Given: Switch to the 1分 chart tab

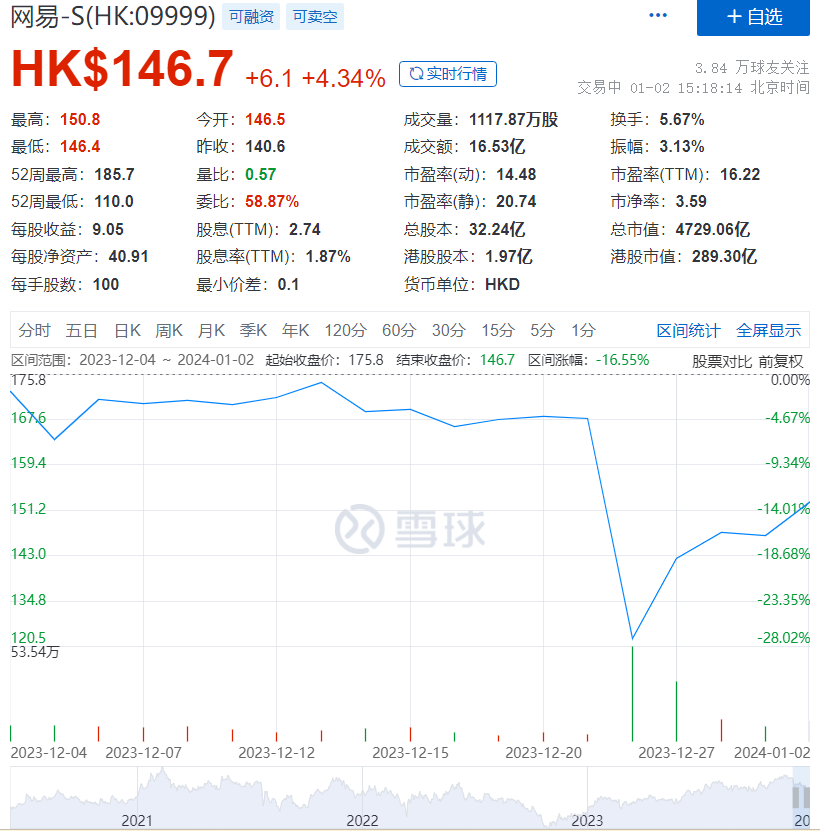Looking at the screenshot, I should coord(583,330).
